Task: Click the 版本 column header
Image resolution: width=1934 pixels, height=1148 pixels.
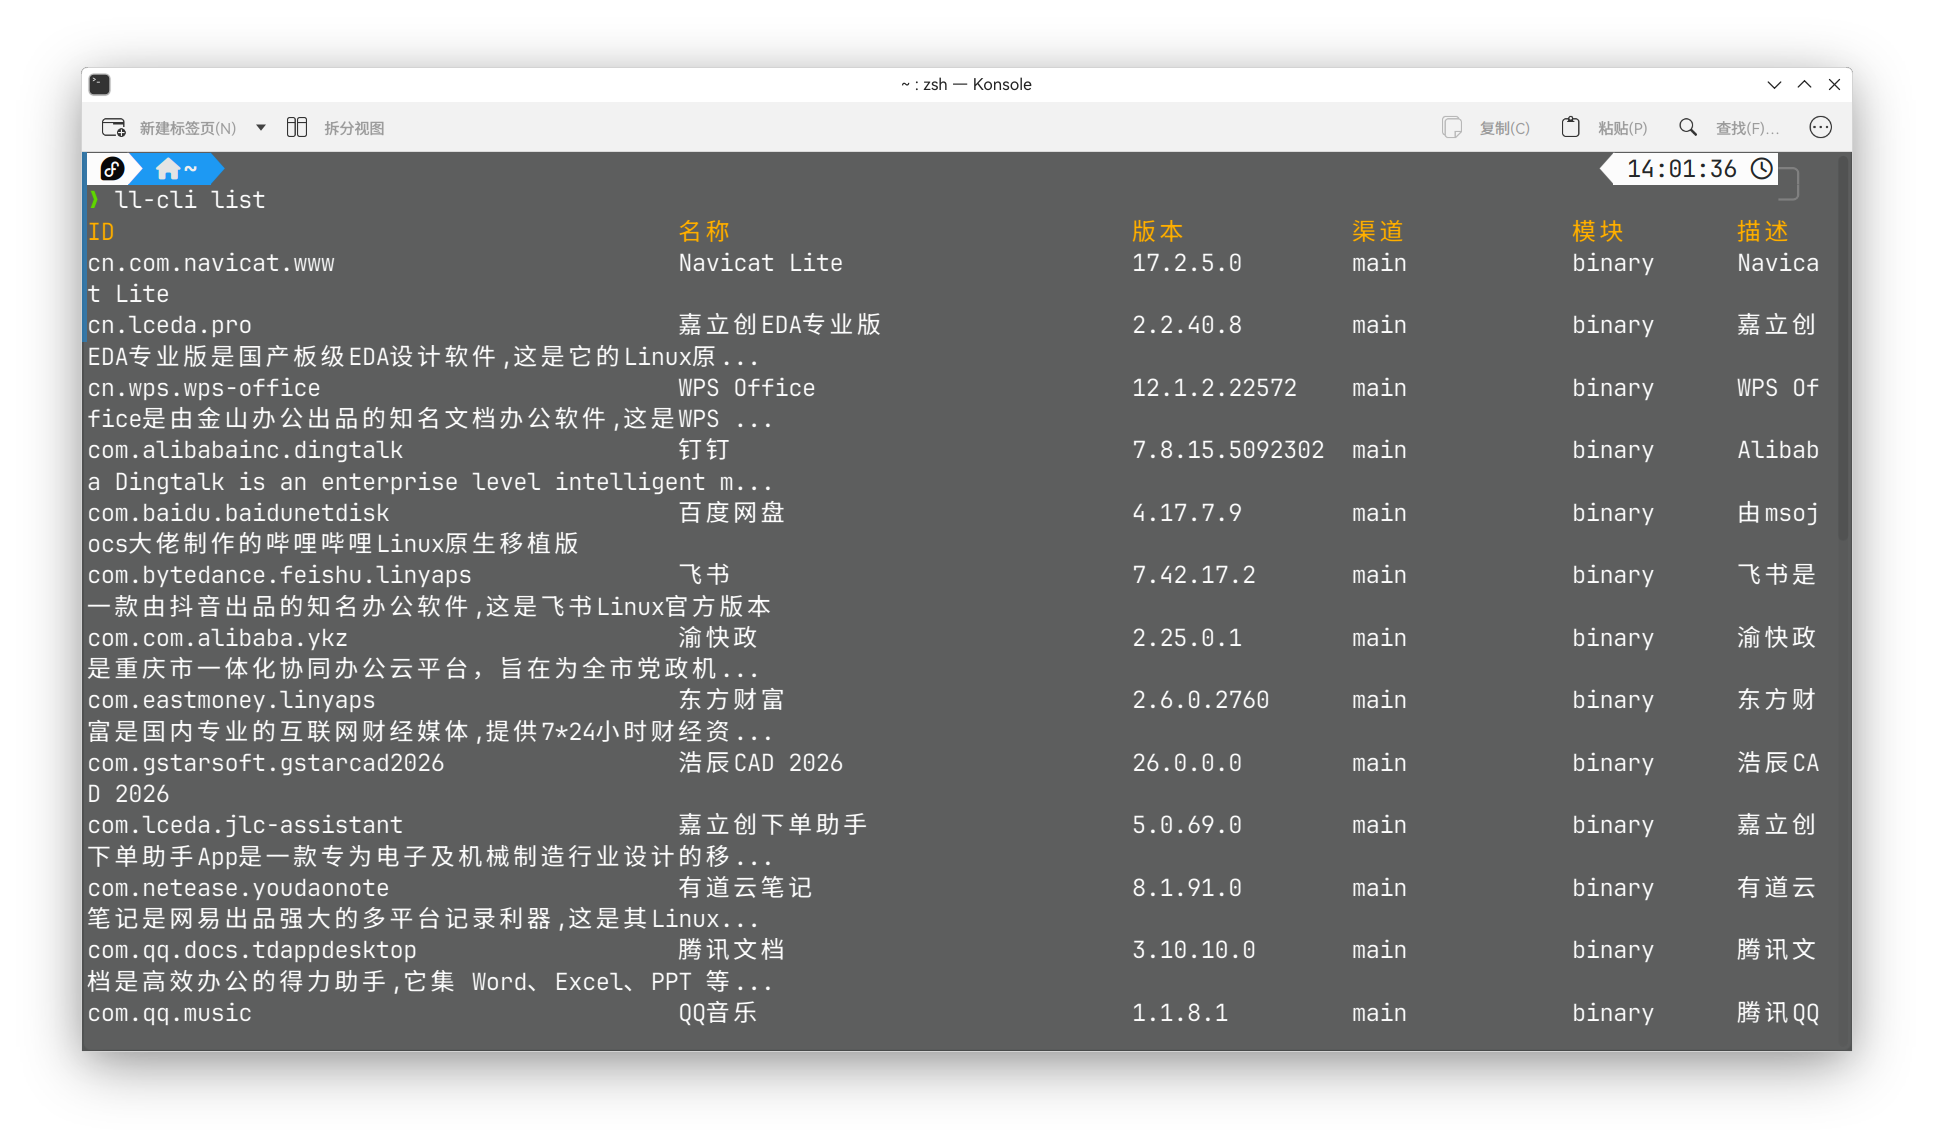Action: click(1157, 232)
